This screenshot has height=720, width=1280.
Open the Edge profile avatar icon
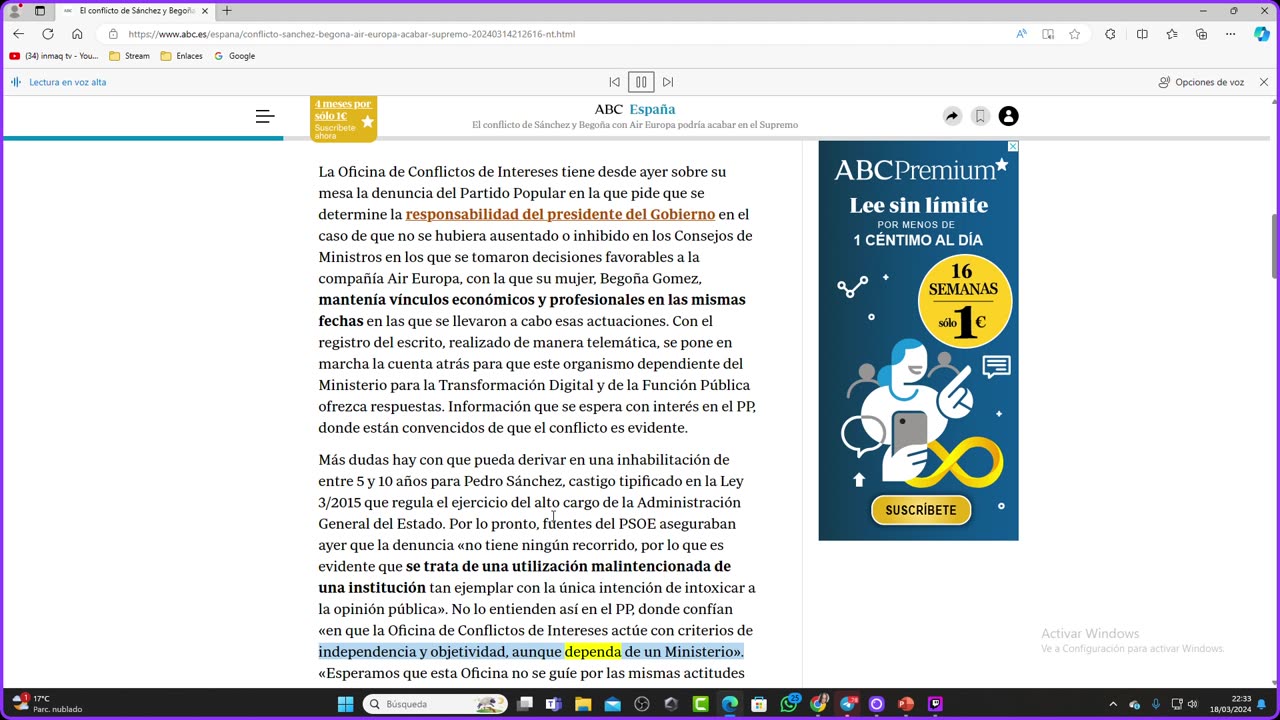click(x=14, y=11)
